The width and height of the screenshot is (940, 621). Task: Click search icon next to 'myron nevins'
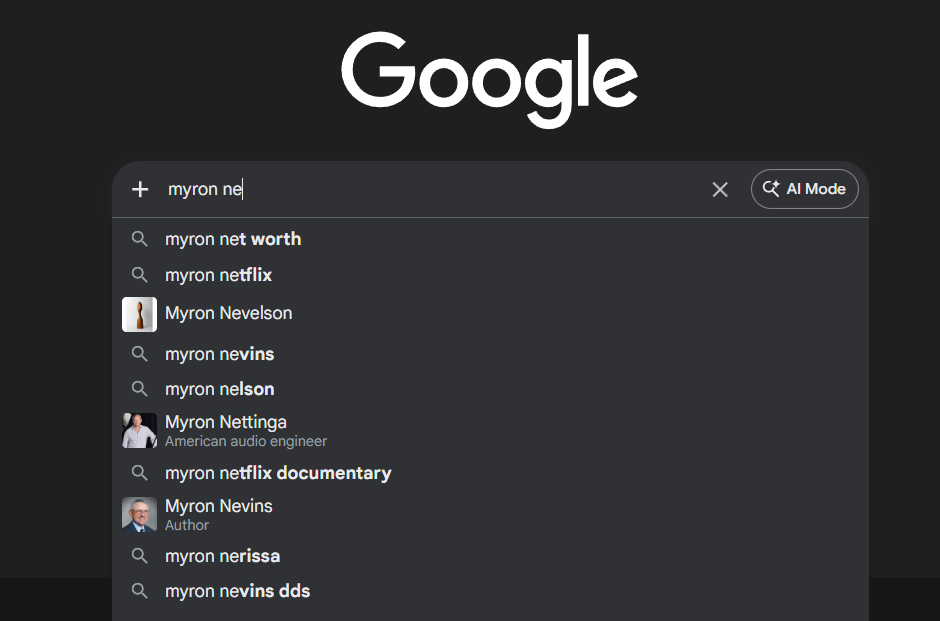(x=140, y=354)
